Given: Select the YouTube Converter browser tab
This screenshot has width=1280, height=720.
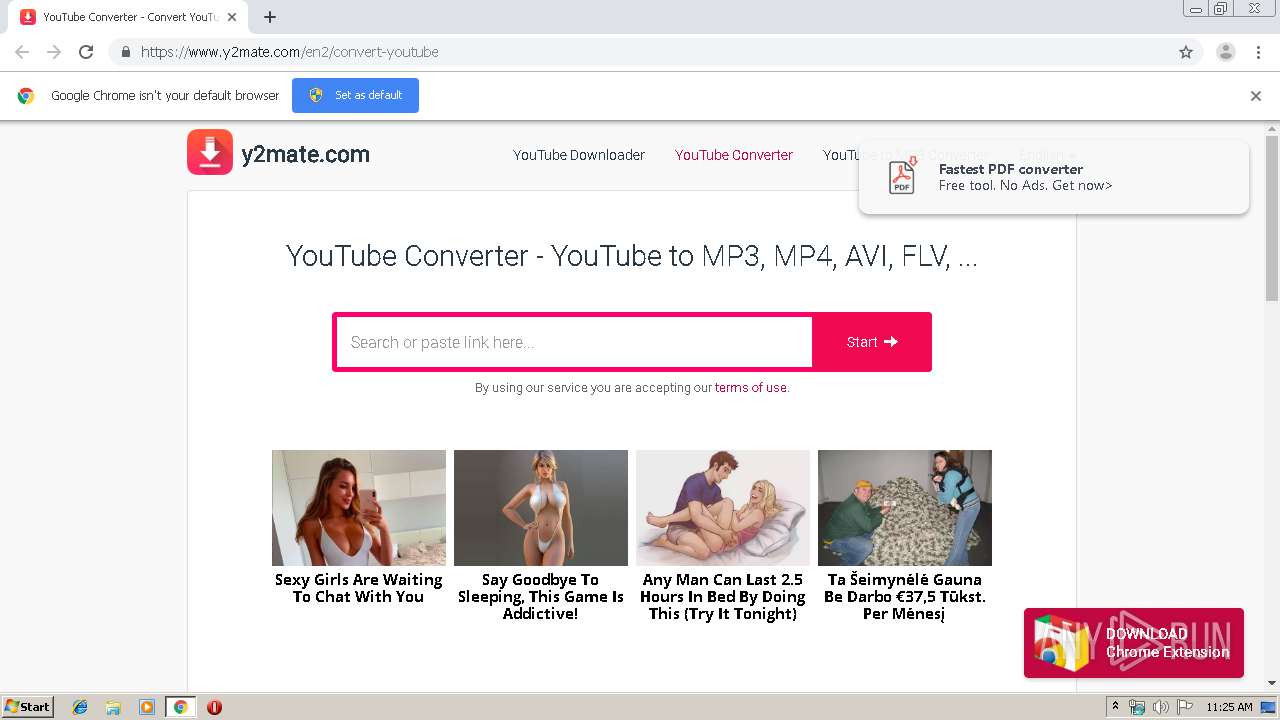Looking at the screenshot, I should pyautogui.click(x=130, y=17).
